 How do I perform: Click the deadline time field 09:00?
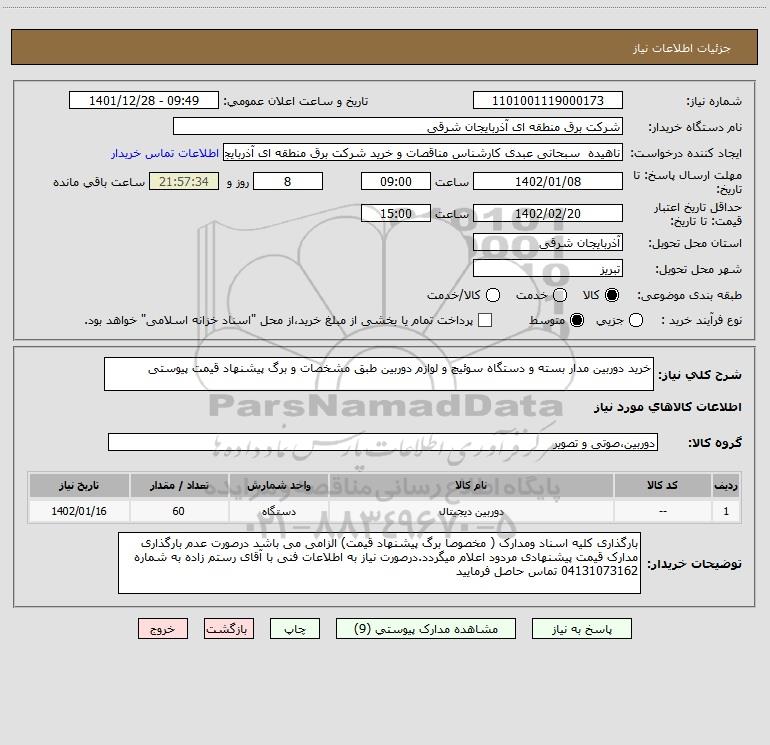pos(396,181)
